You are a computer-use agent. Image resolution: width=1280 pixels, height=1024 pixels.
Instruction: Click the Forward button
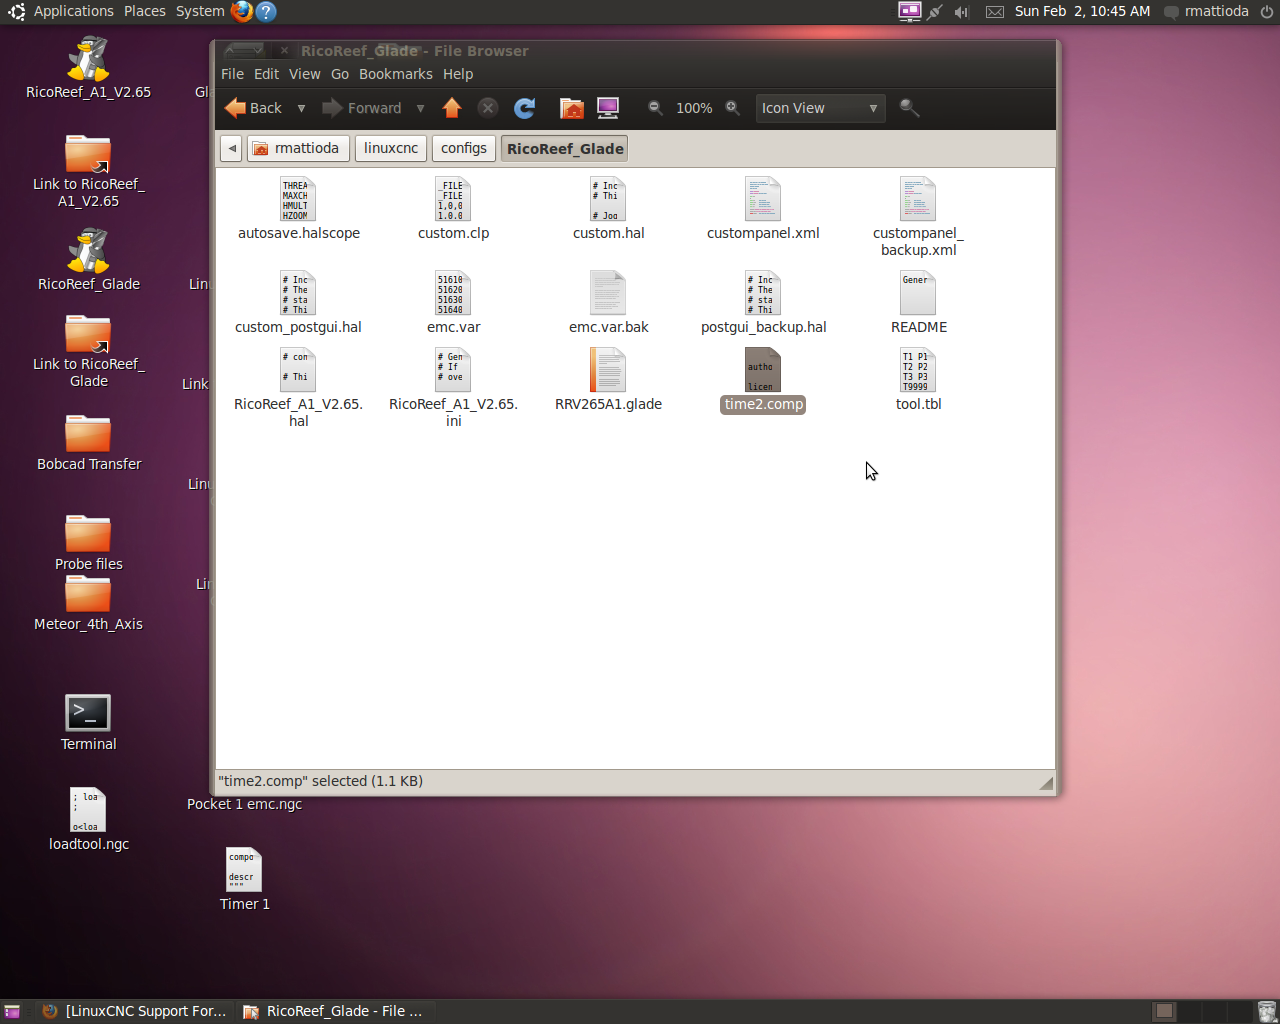coord(362,108)
